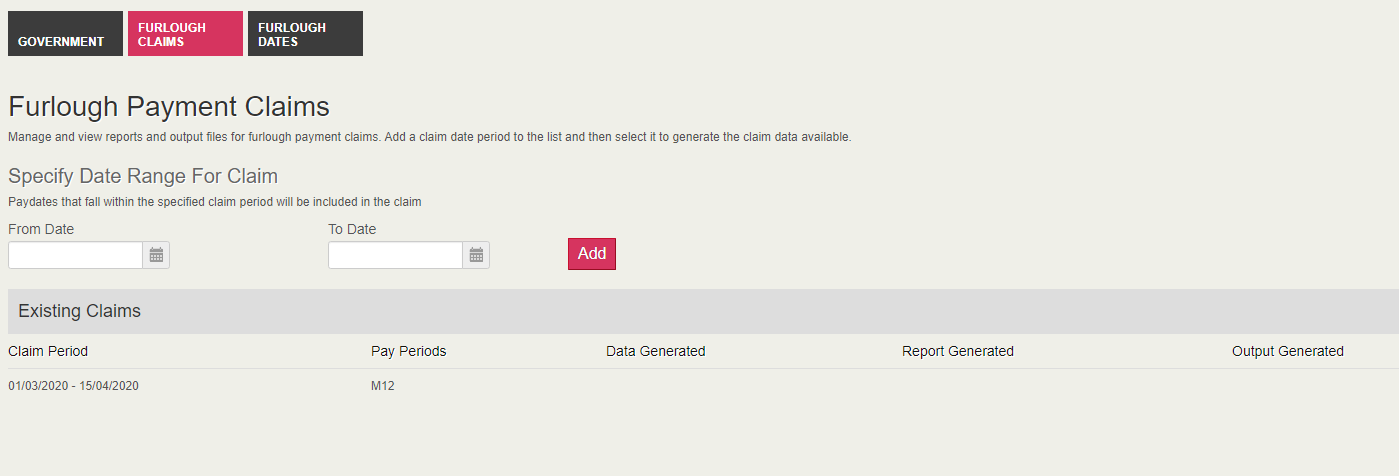Open the To Date calendar picker
The width and height of the screenshot is (1399, 476).
pos(476,255)
